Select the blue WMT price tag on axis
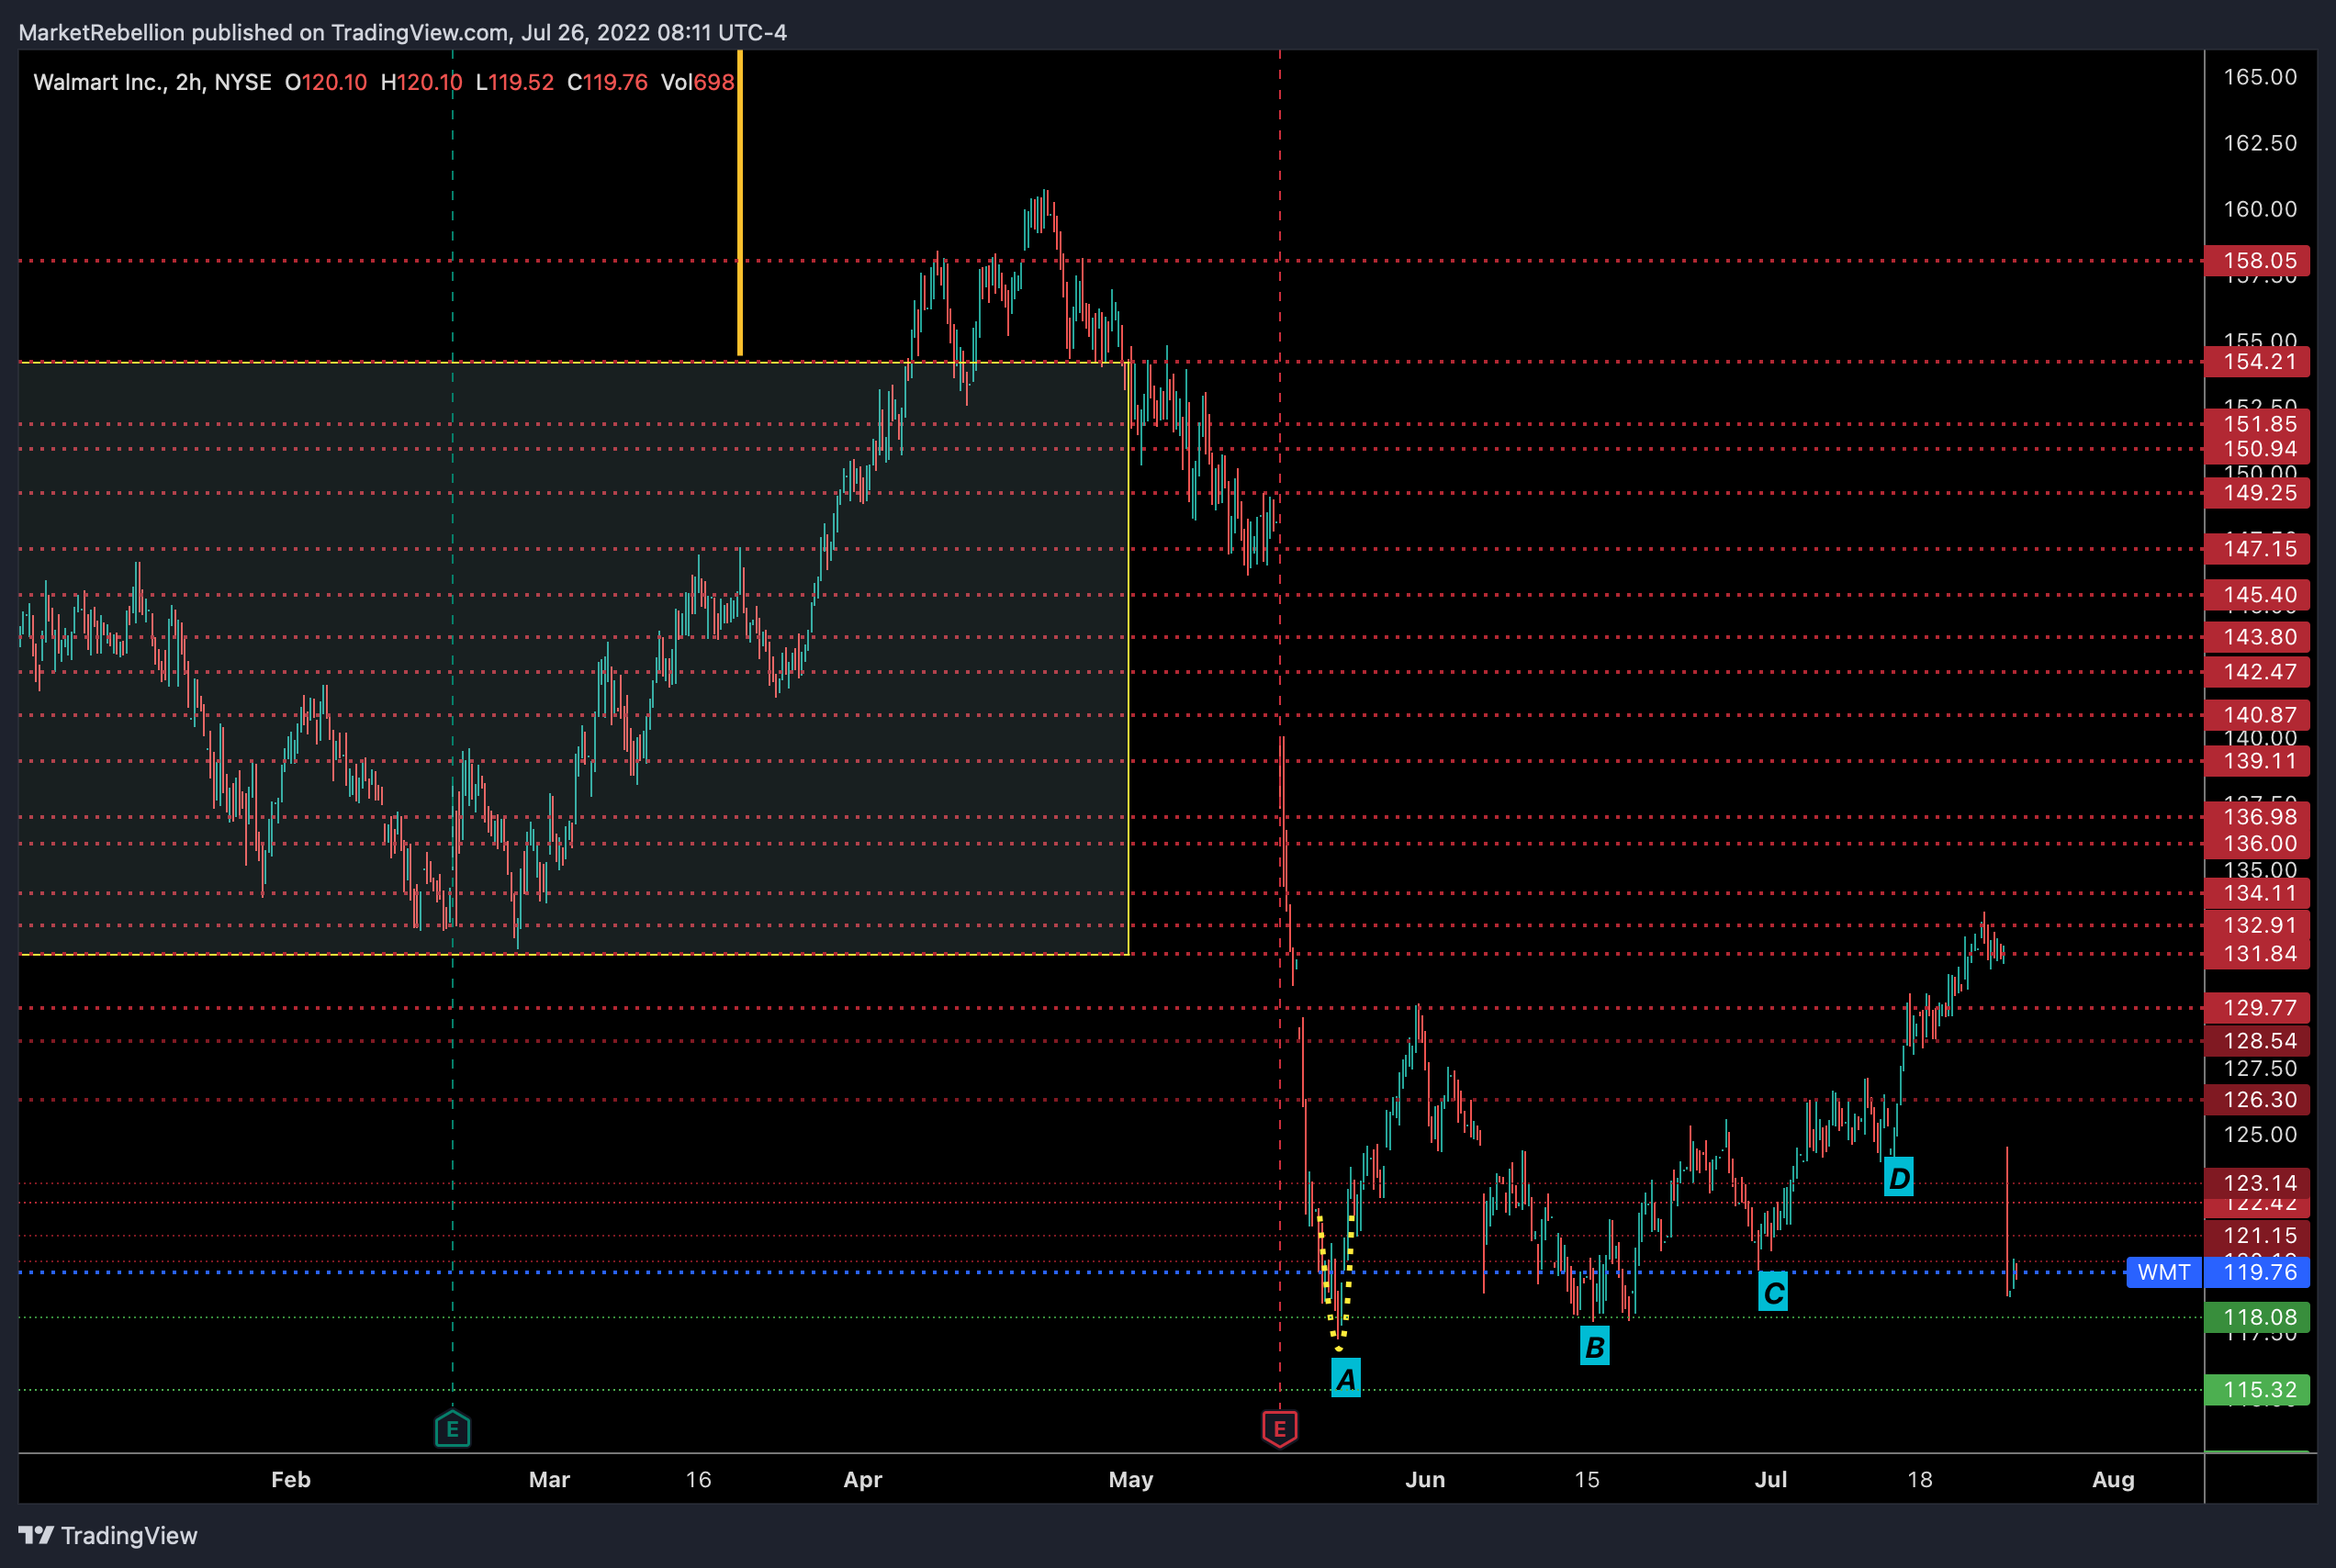 point(2163,1272)
